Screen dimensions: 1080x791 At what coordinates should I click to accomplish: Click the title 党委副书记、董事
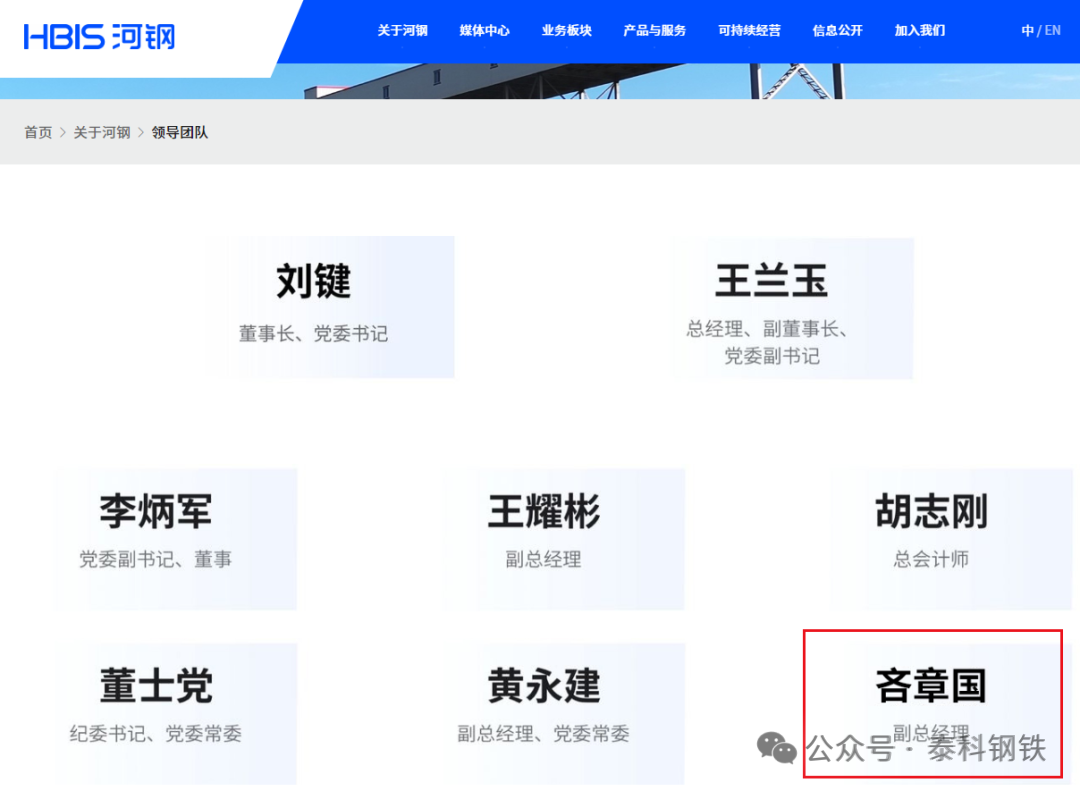(x=156, y=559)
